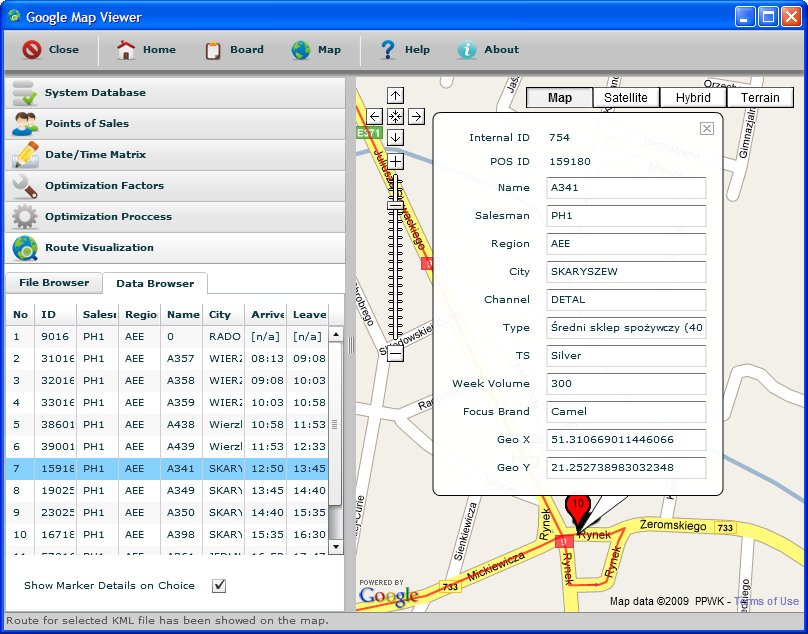The width and height of the screenshot is (808, 634).
Task: Open the About info icon
Action: (467, 50)
